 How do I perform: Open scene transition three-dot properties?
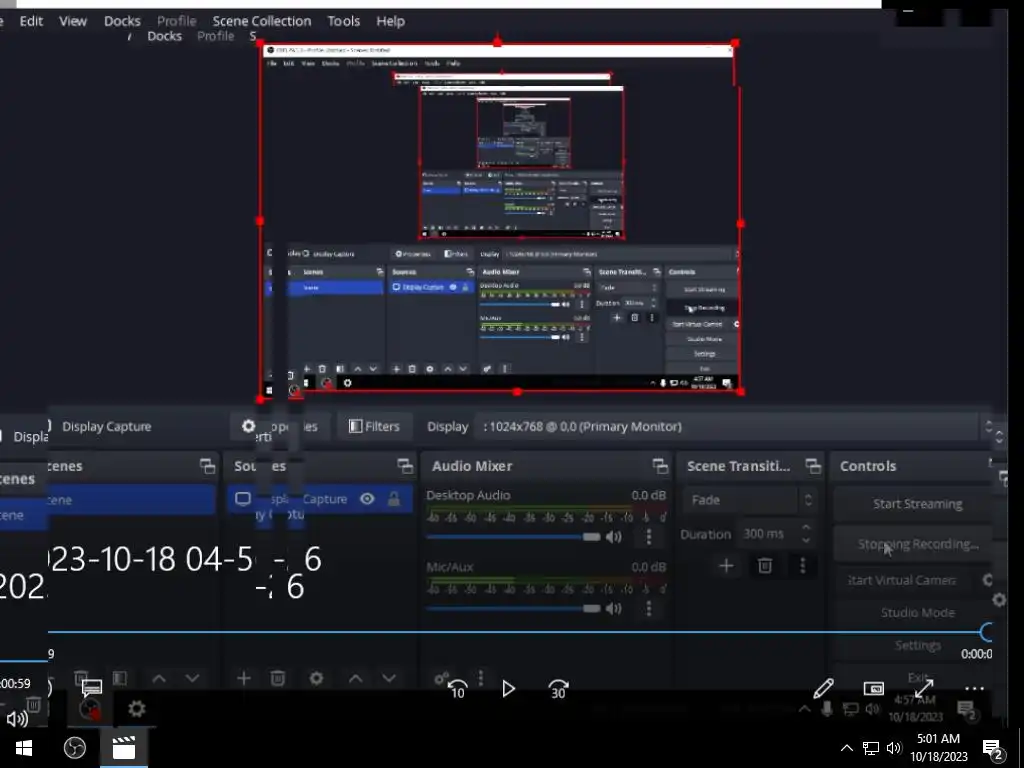point(803,566)
